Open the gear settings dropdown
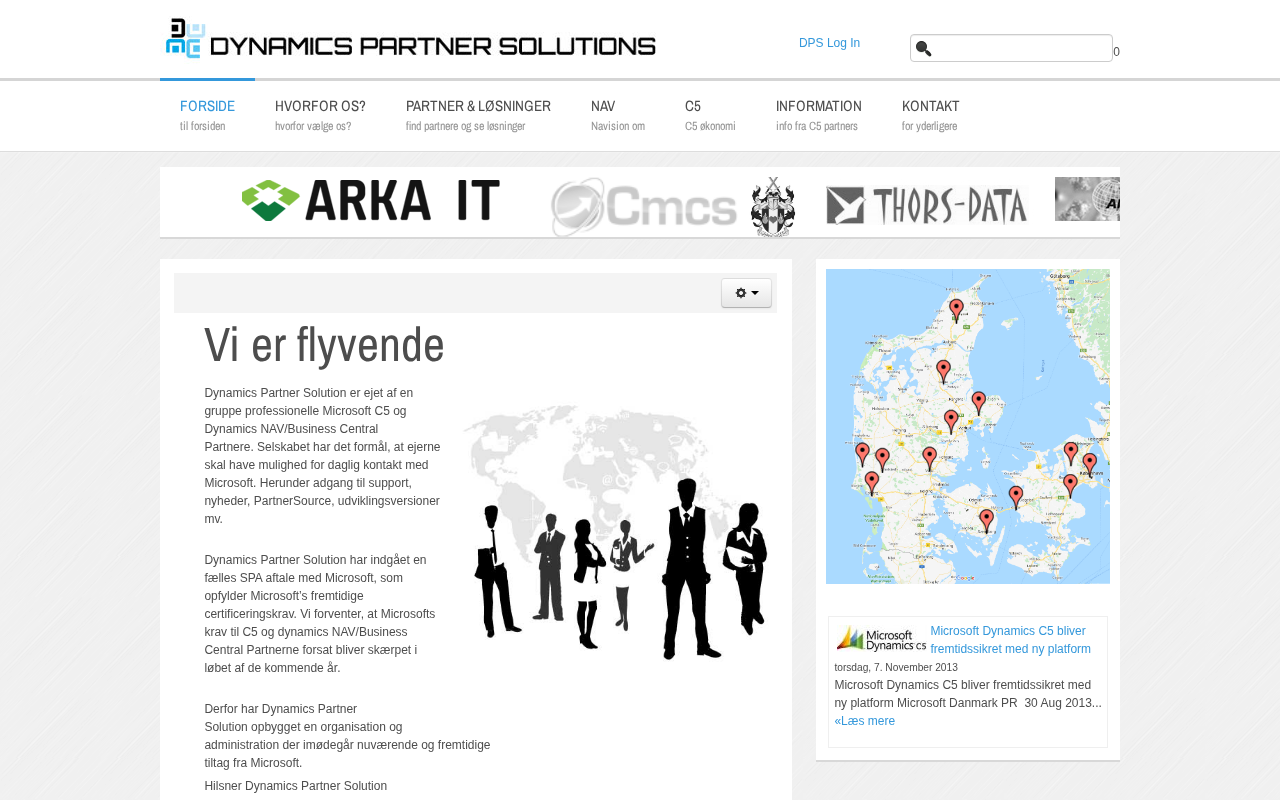Viewport: 1280px width, 800px height. point(746,293)
